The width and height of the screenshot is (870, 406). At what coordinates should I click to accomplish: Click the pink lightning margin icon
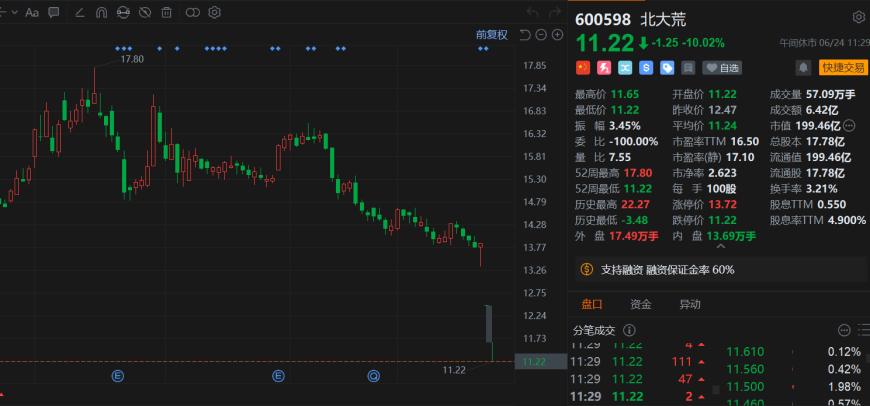pyautogui.click(x=604, y=68)
